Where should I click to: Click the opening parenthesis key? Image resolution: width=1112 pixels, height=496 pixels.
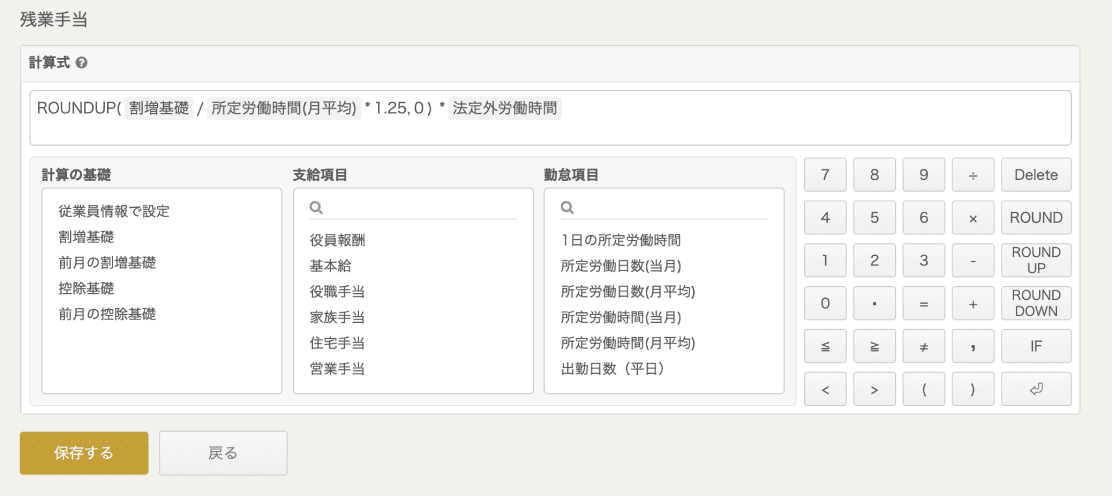[923, 389]
